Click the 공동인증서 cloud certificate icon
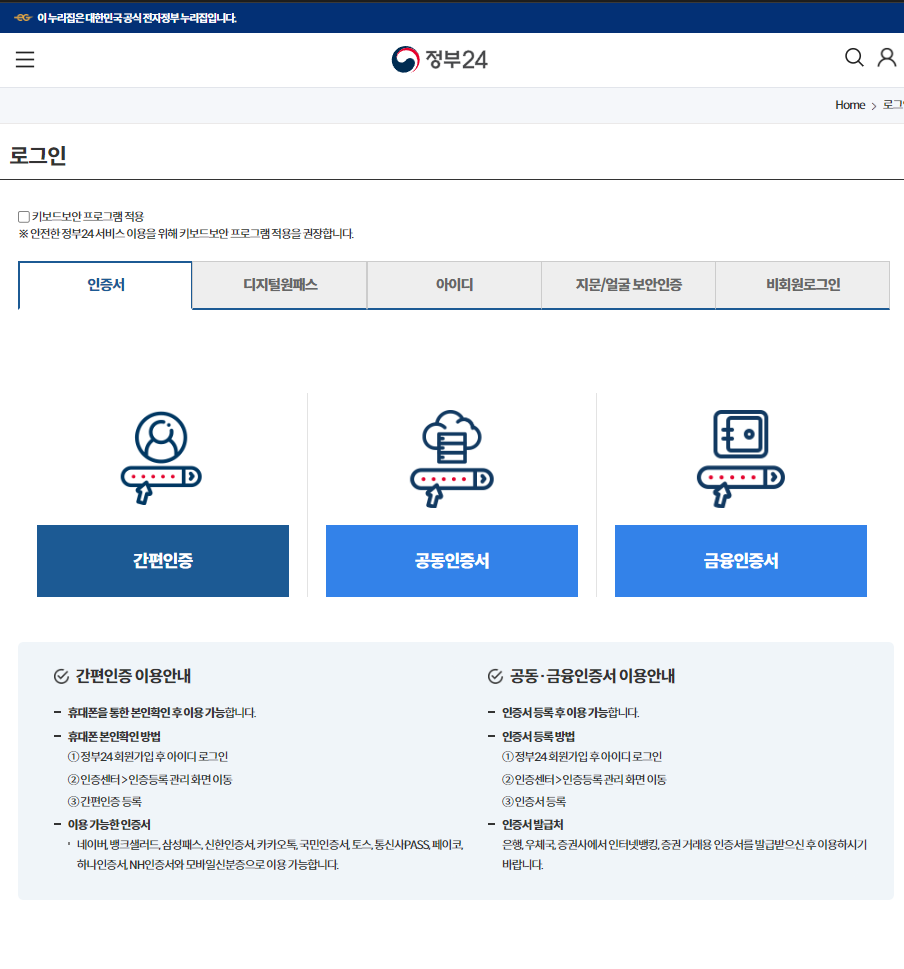904x969 pixels. [x=451, y=457]
